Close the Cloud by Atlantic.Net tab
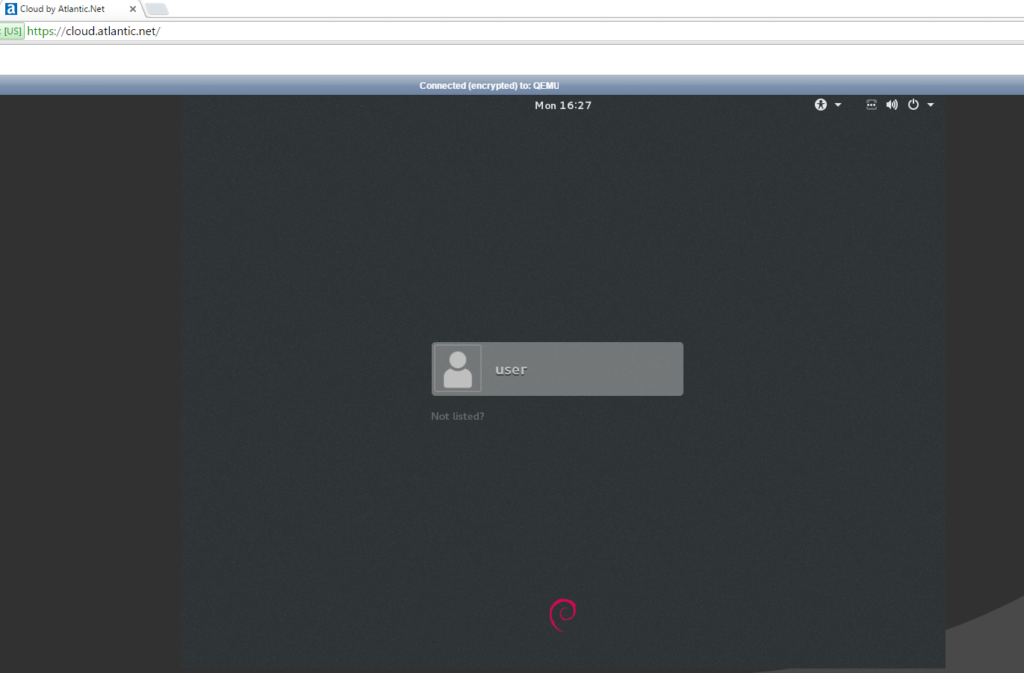The image size is (1024, 673). click(133, 8)
